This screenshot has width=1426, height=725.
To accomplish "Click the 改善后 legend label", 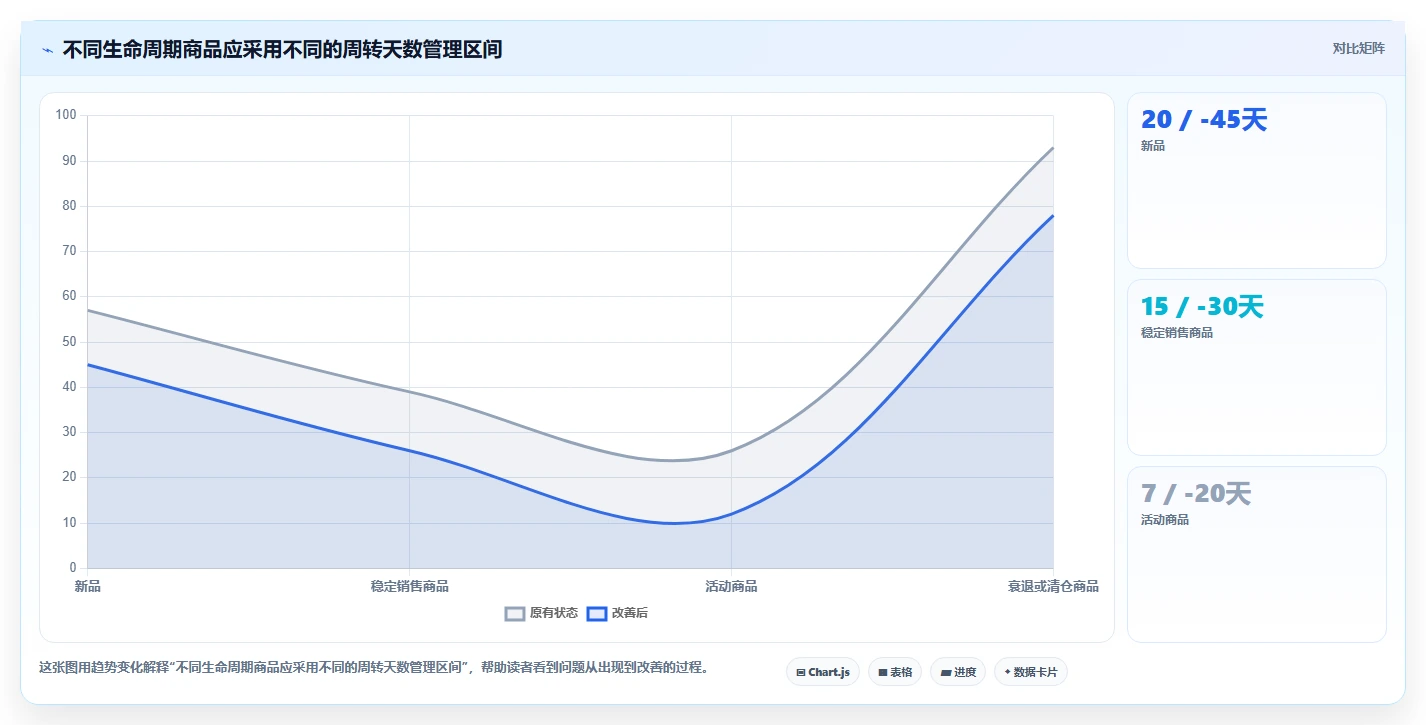I will (630, 613).
